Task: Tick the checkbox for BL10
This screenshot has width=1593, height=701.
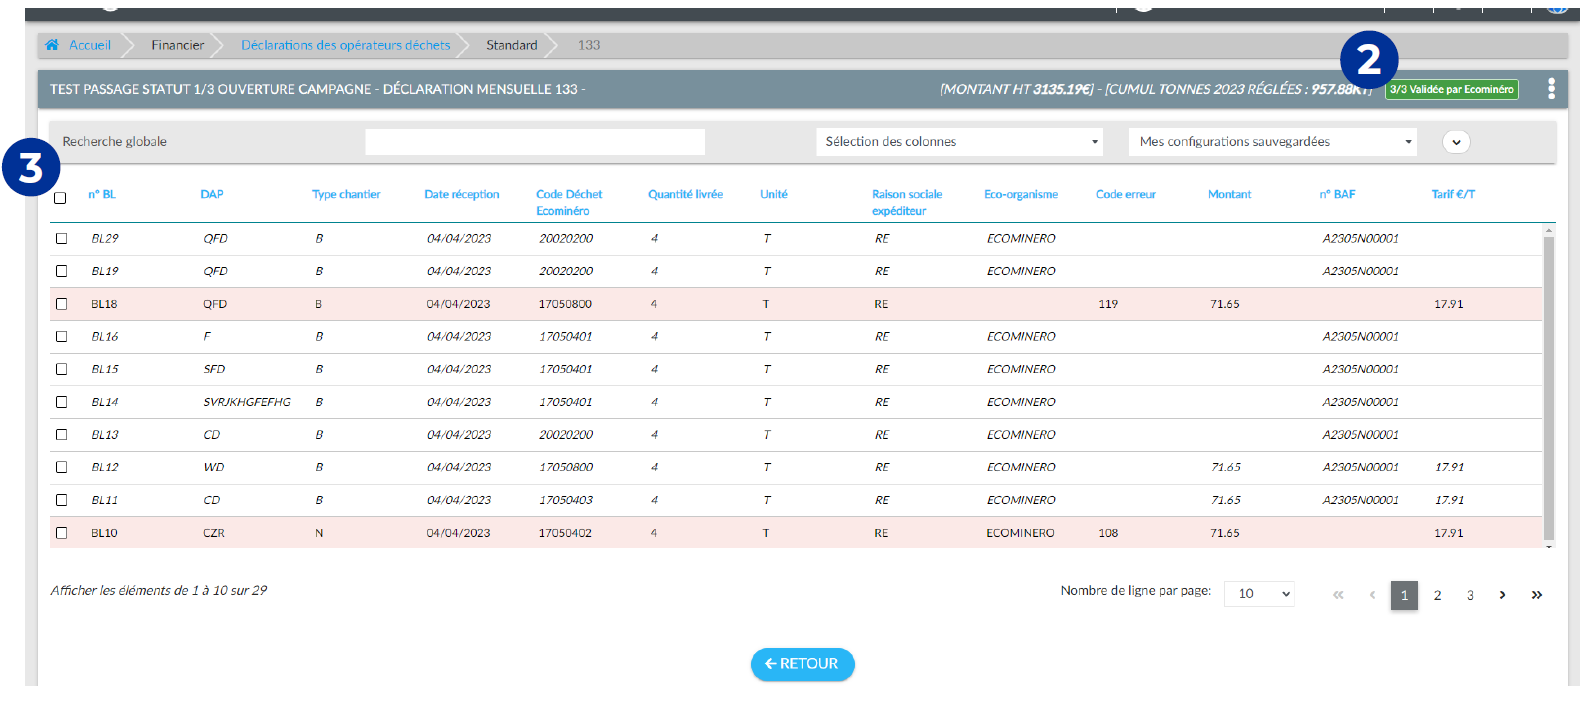Action: click(62, 533)
